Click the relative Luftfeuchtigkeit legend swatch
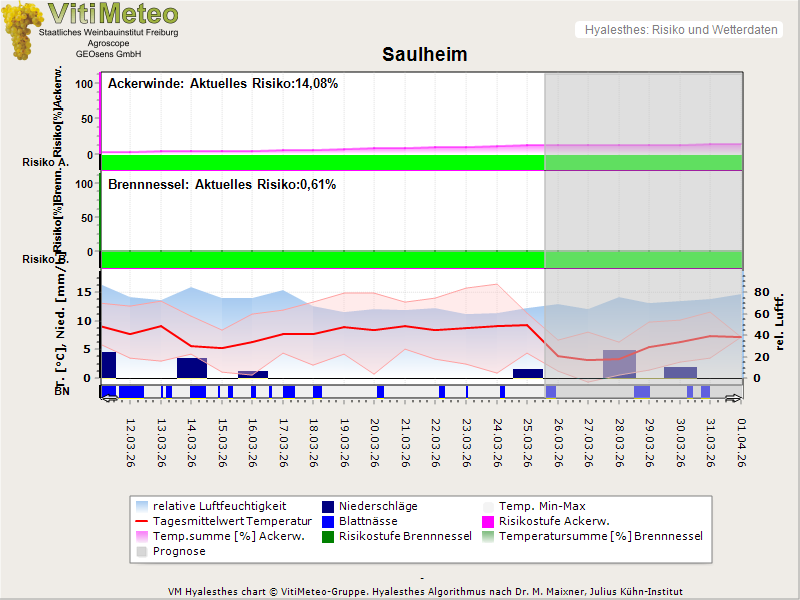 point(142,506)
